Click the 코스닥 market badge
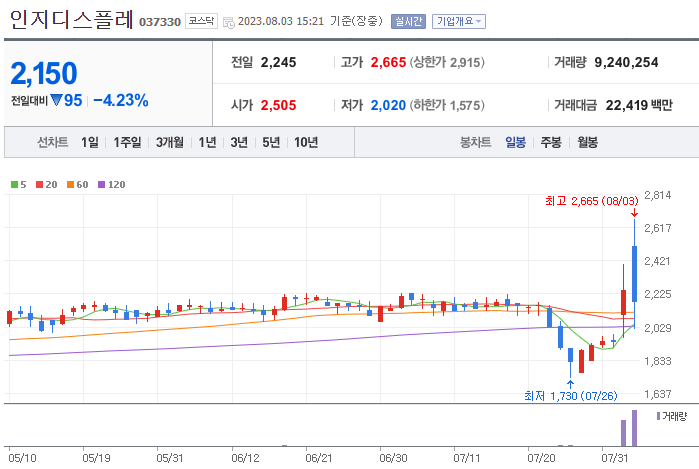This screenshot has width=699, height=469. [201, 21]
